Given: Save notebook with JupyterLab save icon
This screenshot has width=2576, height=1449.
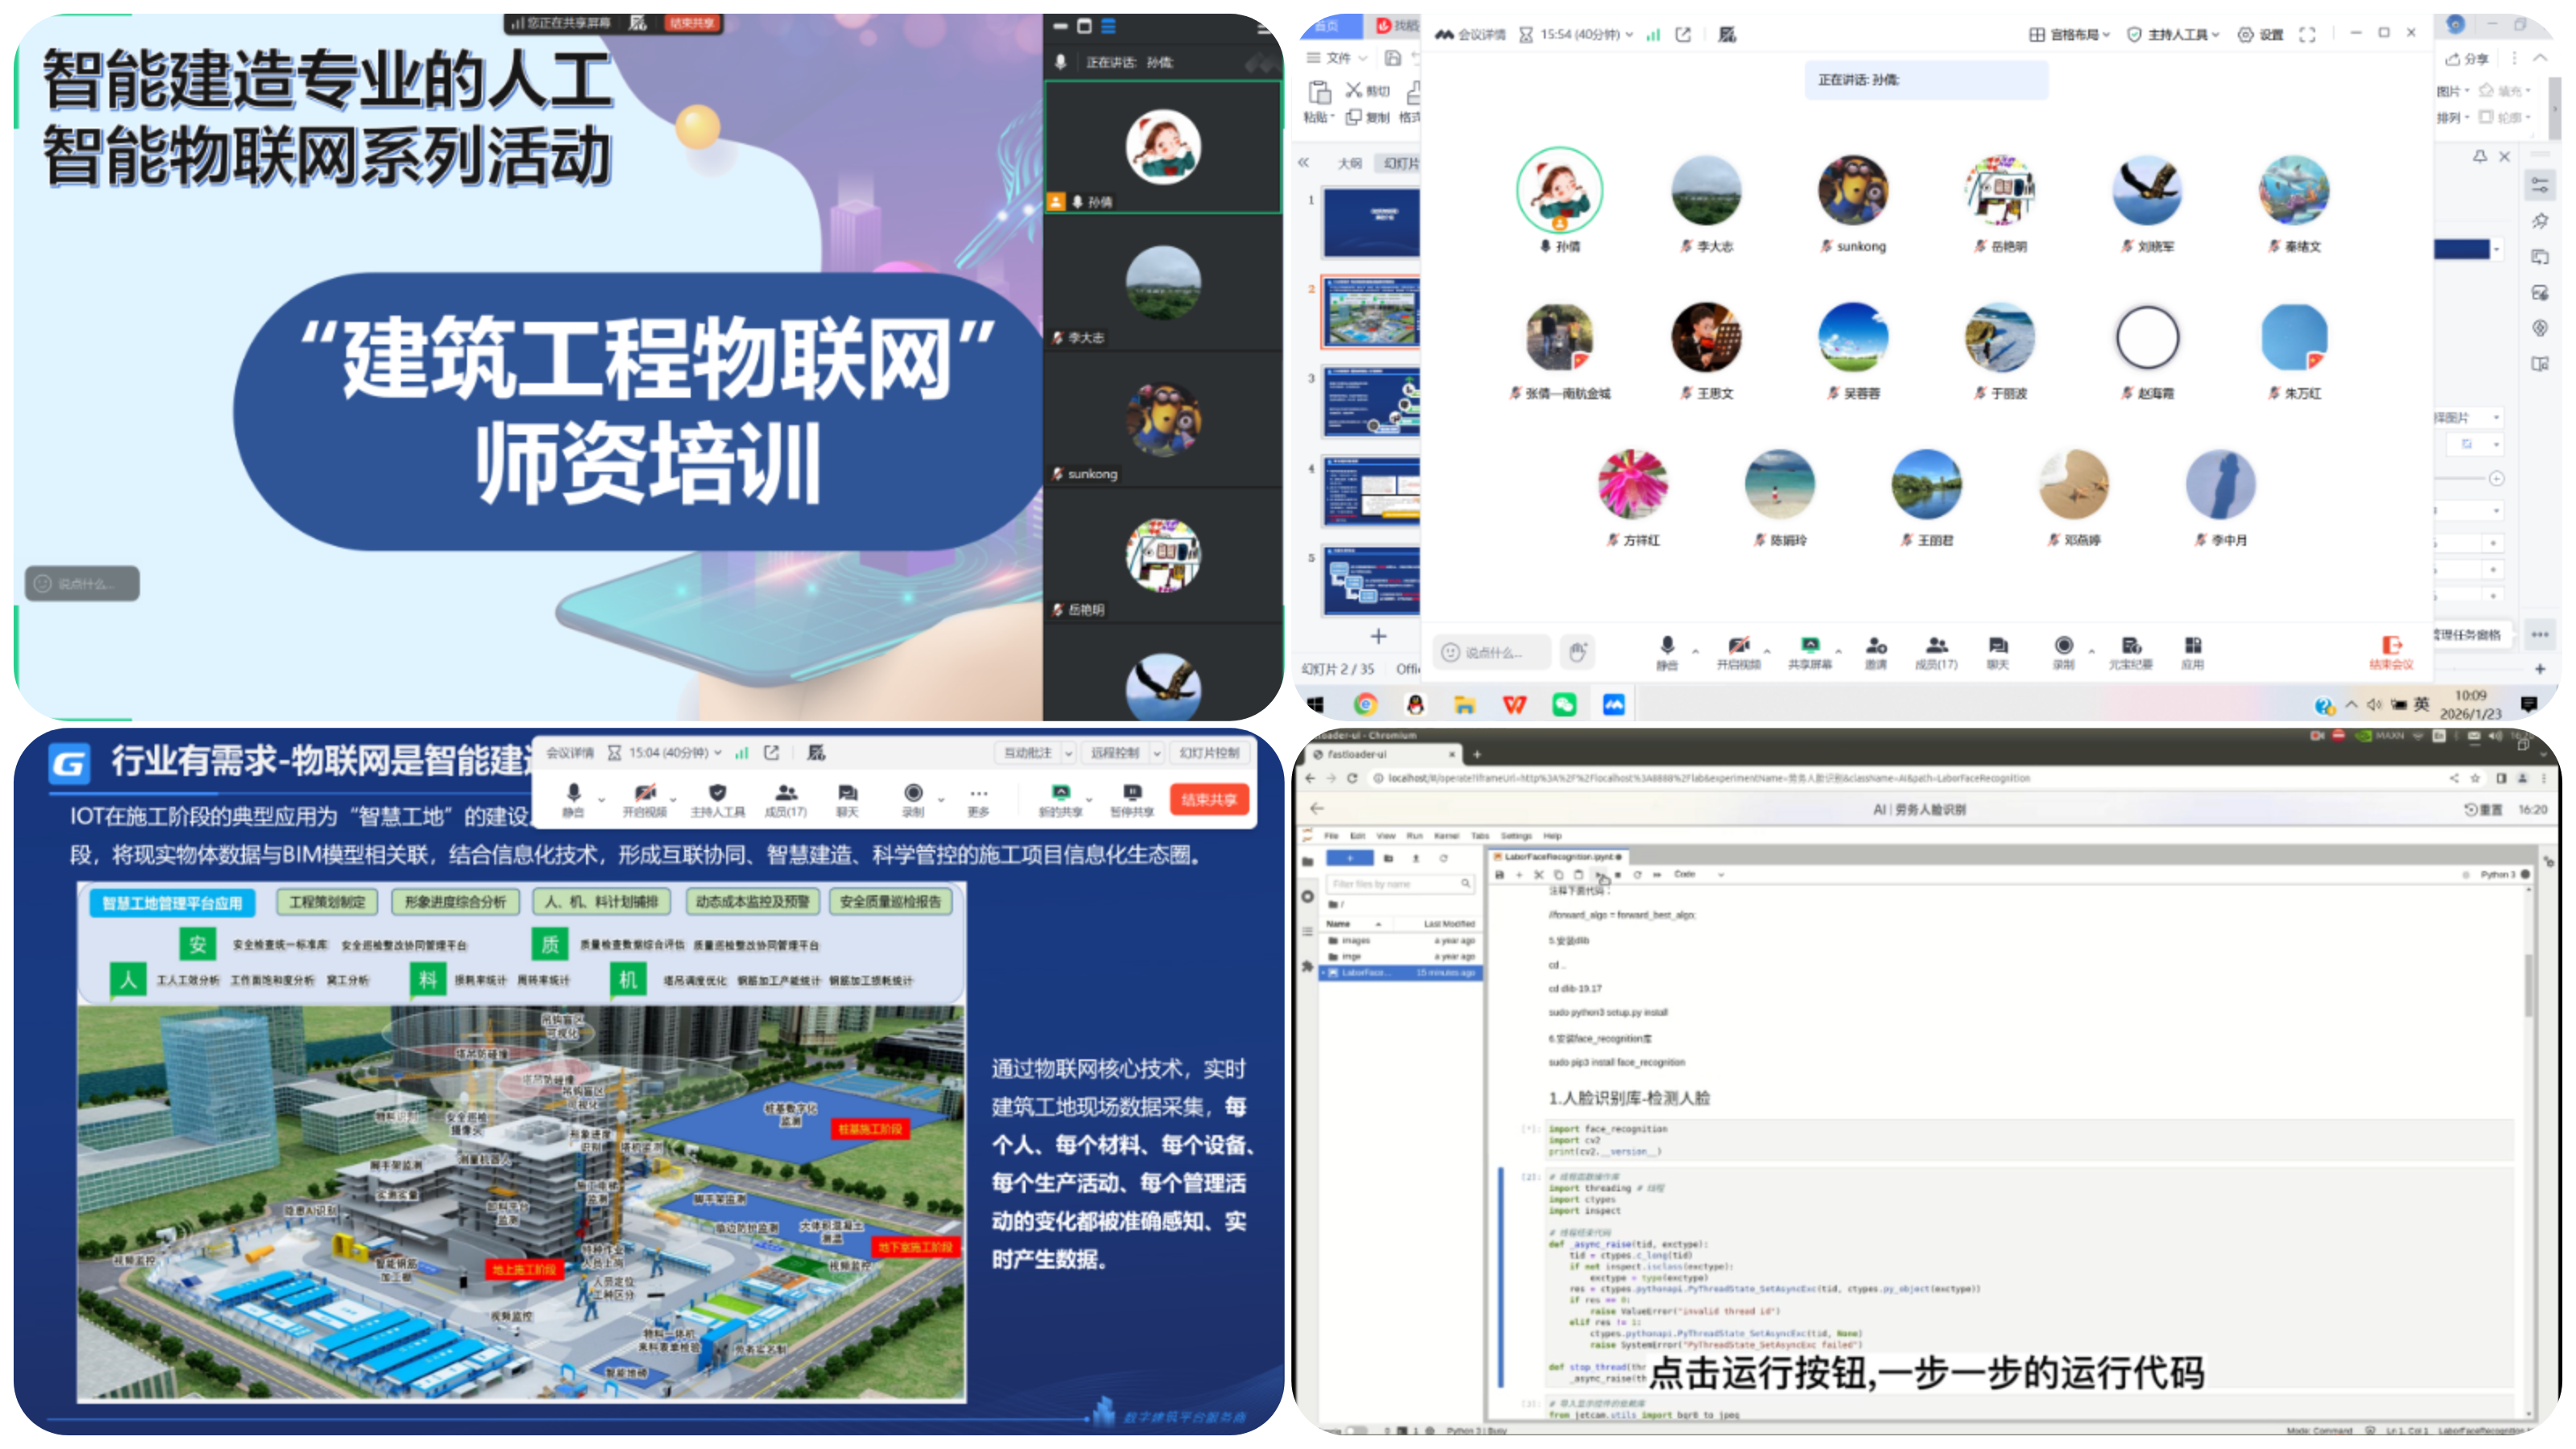Looking at the screenshot, I should pos(1499,875).
